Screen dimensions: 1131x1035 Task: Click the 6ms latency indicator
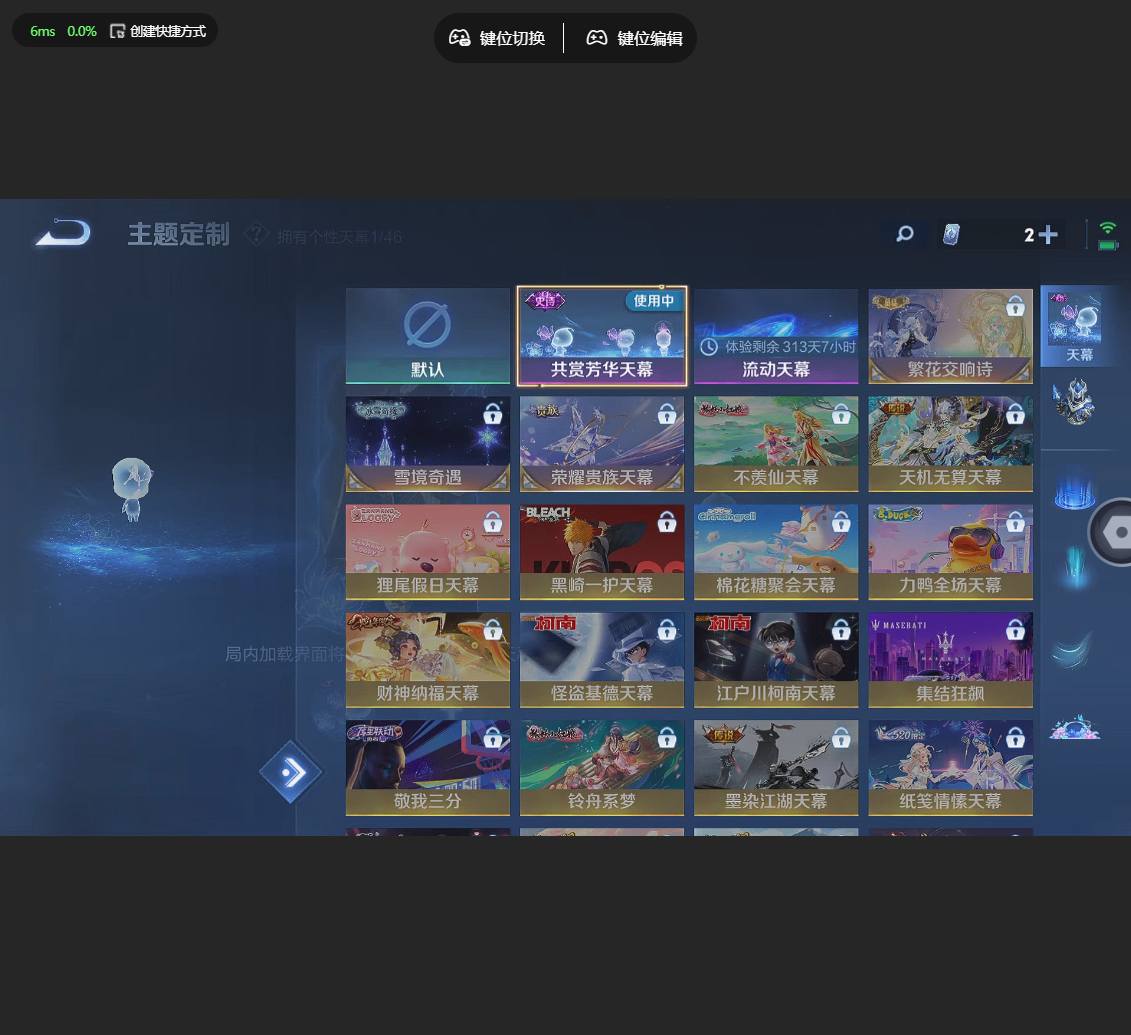(43, 31)
